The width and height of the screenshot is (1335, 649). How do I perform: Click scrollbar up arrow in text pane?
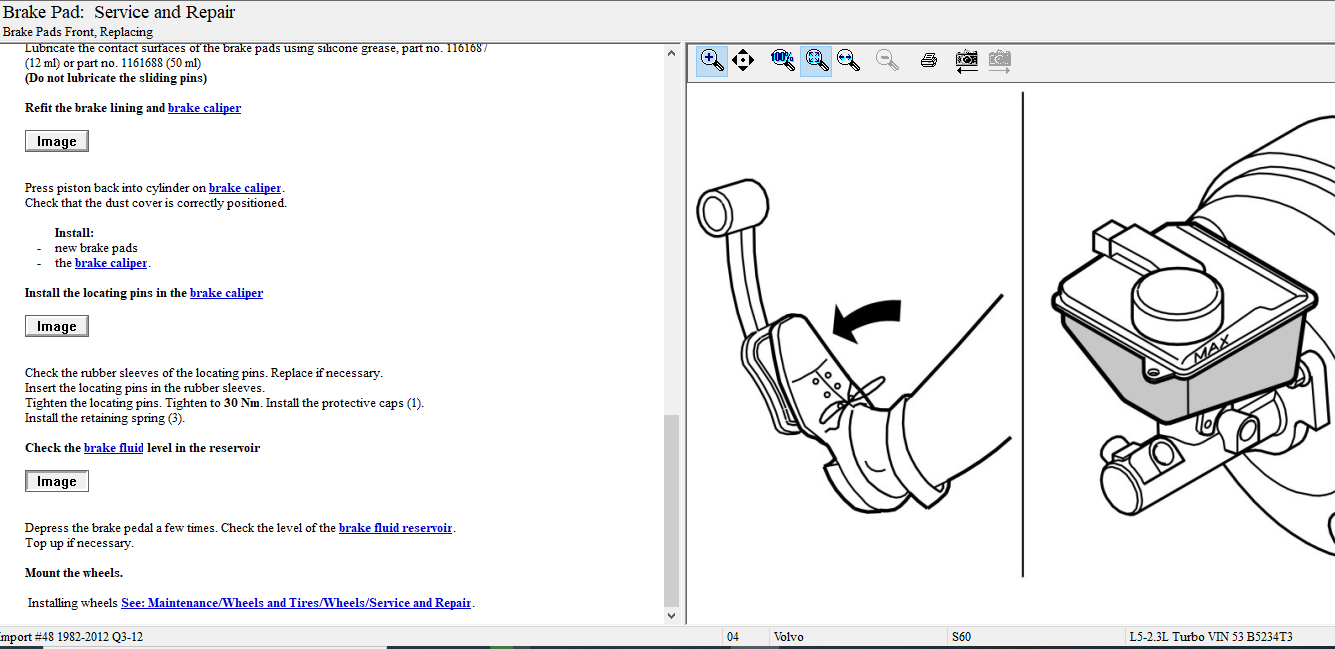point(671,52)
